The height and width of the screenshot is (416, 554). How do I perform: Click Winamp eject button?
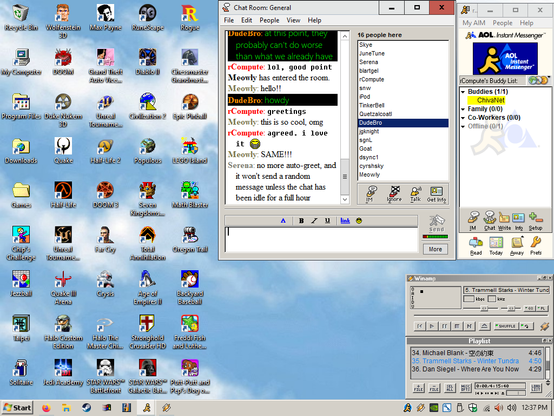[x=485, y=326]
